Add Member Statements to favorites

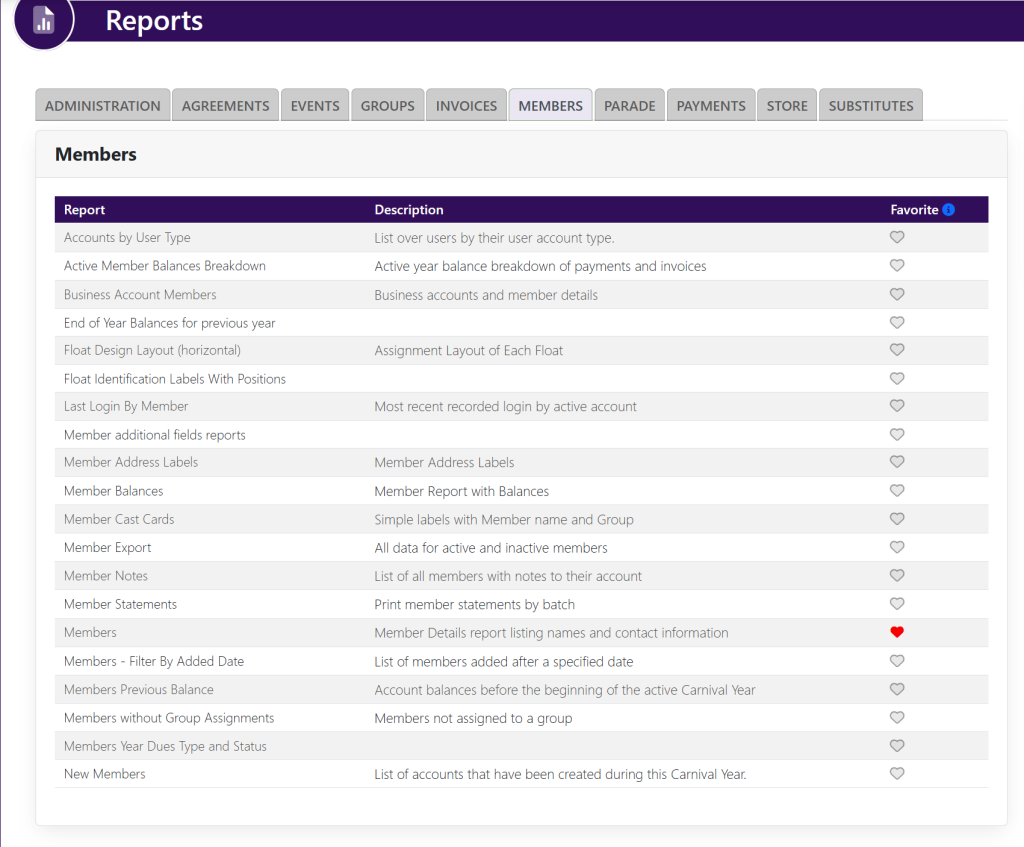(x=897, y=604)
